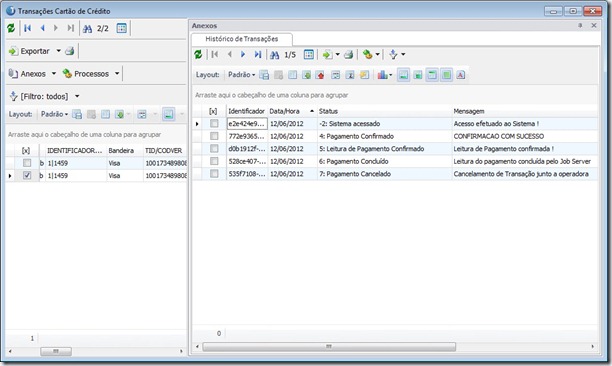612x366 pixels.
Task: Uncheck the selected Visa row in left grid
Action: 27,176
